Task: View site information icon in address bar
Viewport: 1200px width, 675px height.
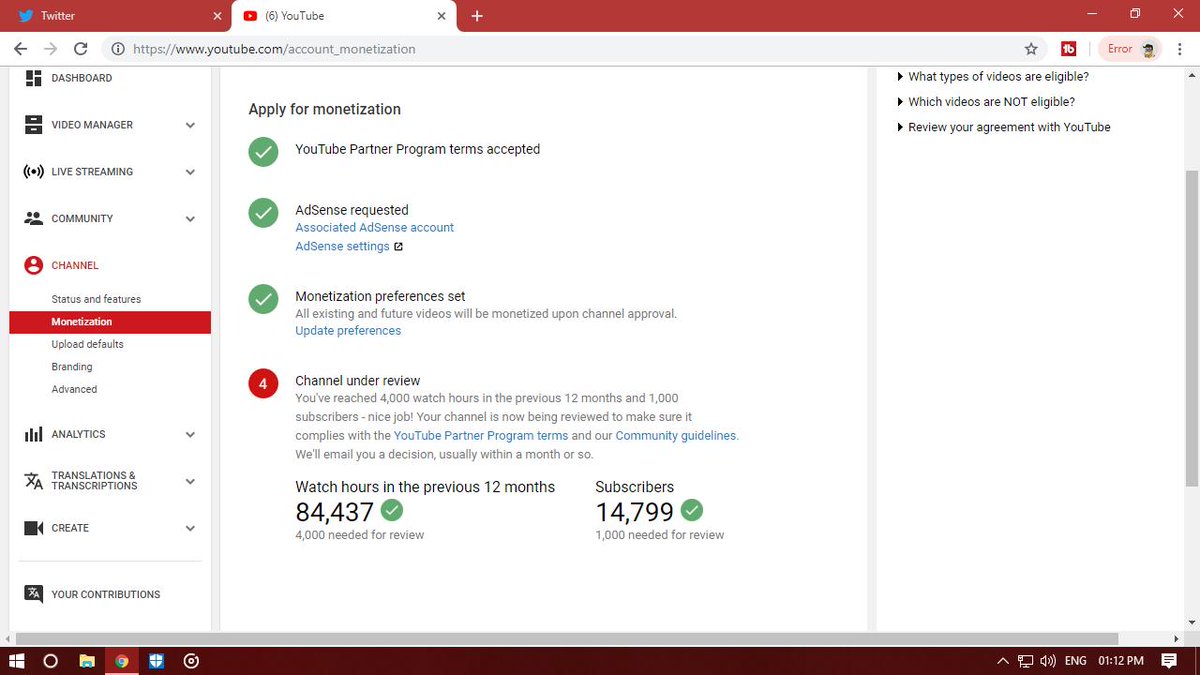Action: click(x=118, y=49)
